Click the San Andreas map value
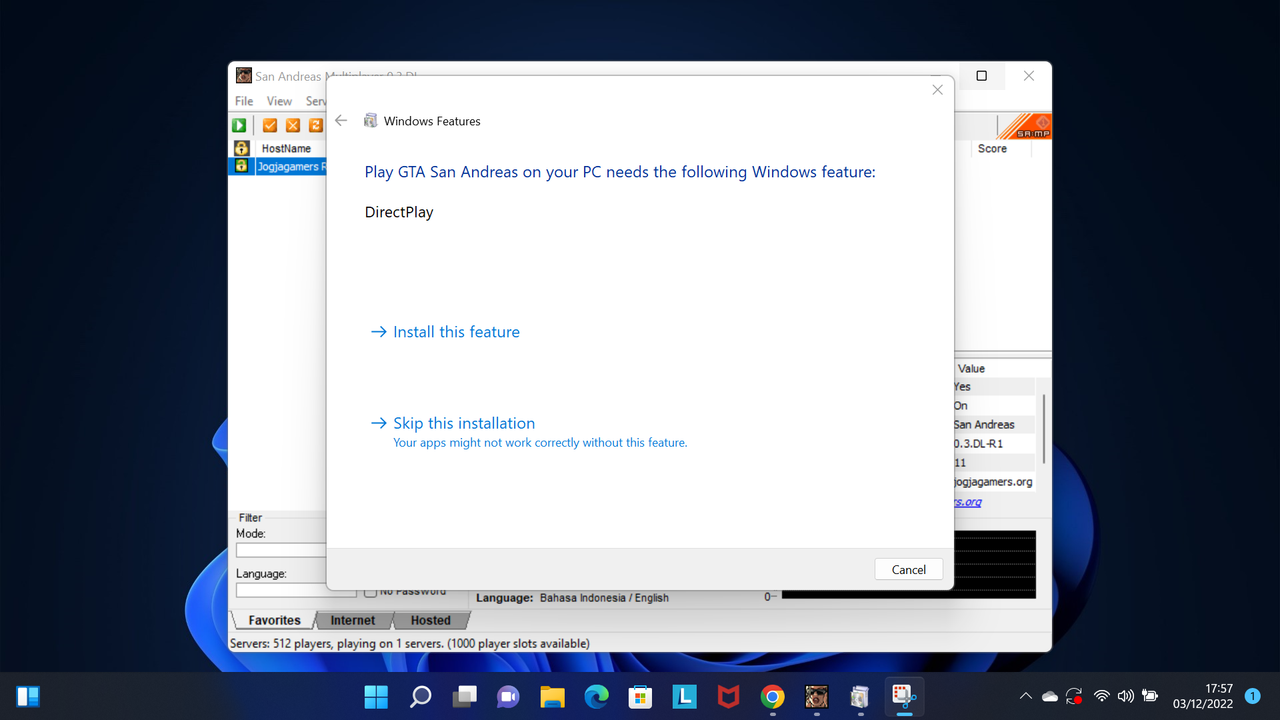The image size is (1280, 720). point(984,424)
